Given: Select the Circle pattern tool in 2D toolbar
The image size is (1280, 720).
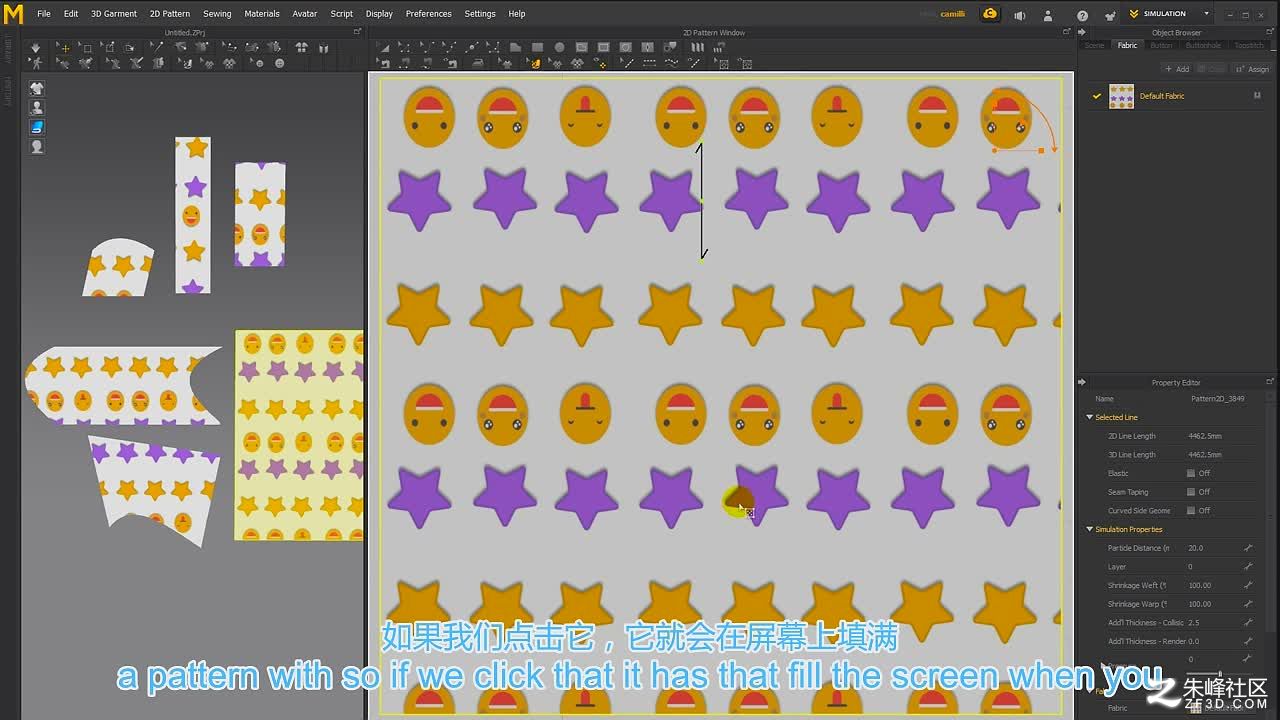Looking at the screenshot, I should click(559, 47).
